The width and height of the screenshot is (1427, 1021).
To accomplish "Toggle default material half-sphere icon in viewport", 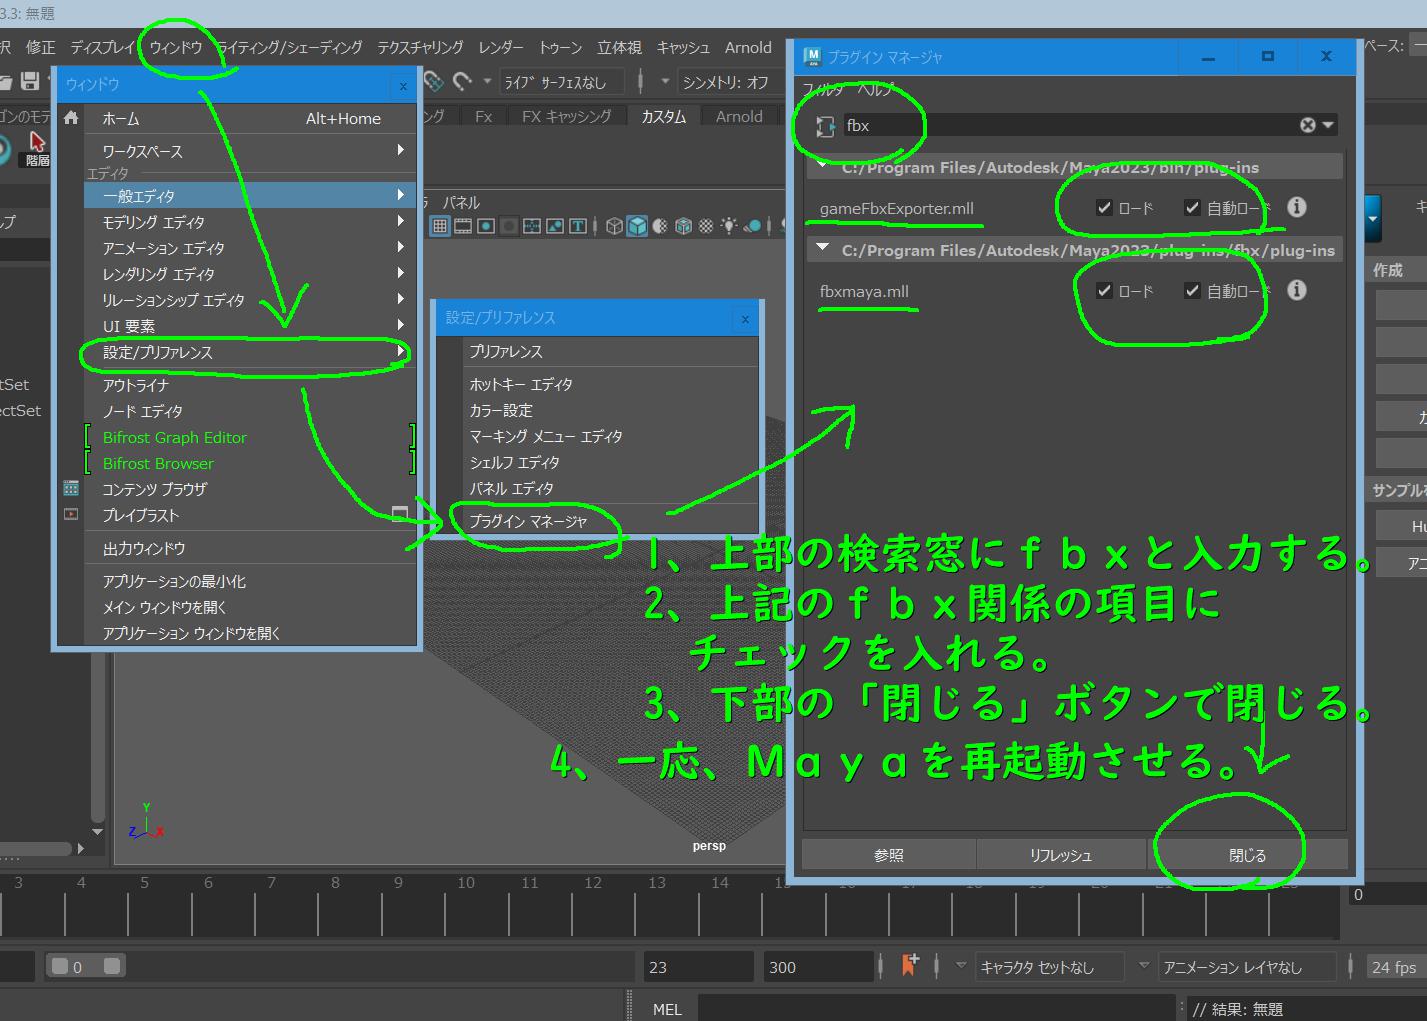I will click(x=660, y=226).
